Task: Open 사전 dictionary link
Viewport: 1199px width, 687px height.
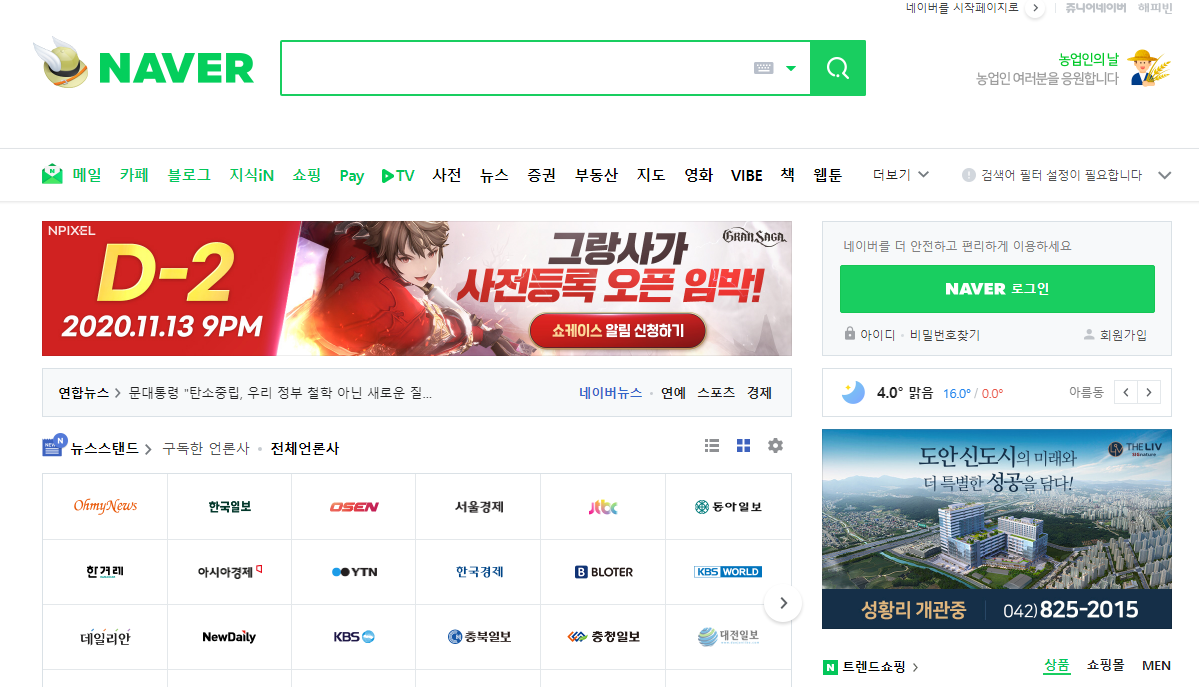Action: click(x=447, y=175)
